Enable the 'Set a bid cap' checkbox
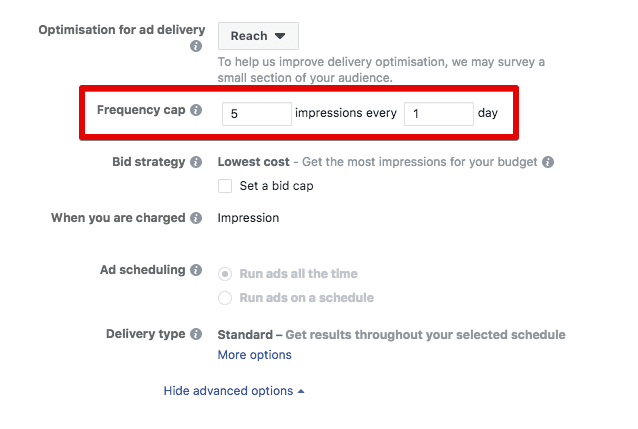 pos(225,186)
